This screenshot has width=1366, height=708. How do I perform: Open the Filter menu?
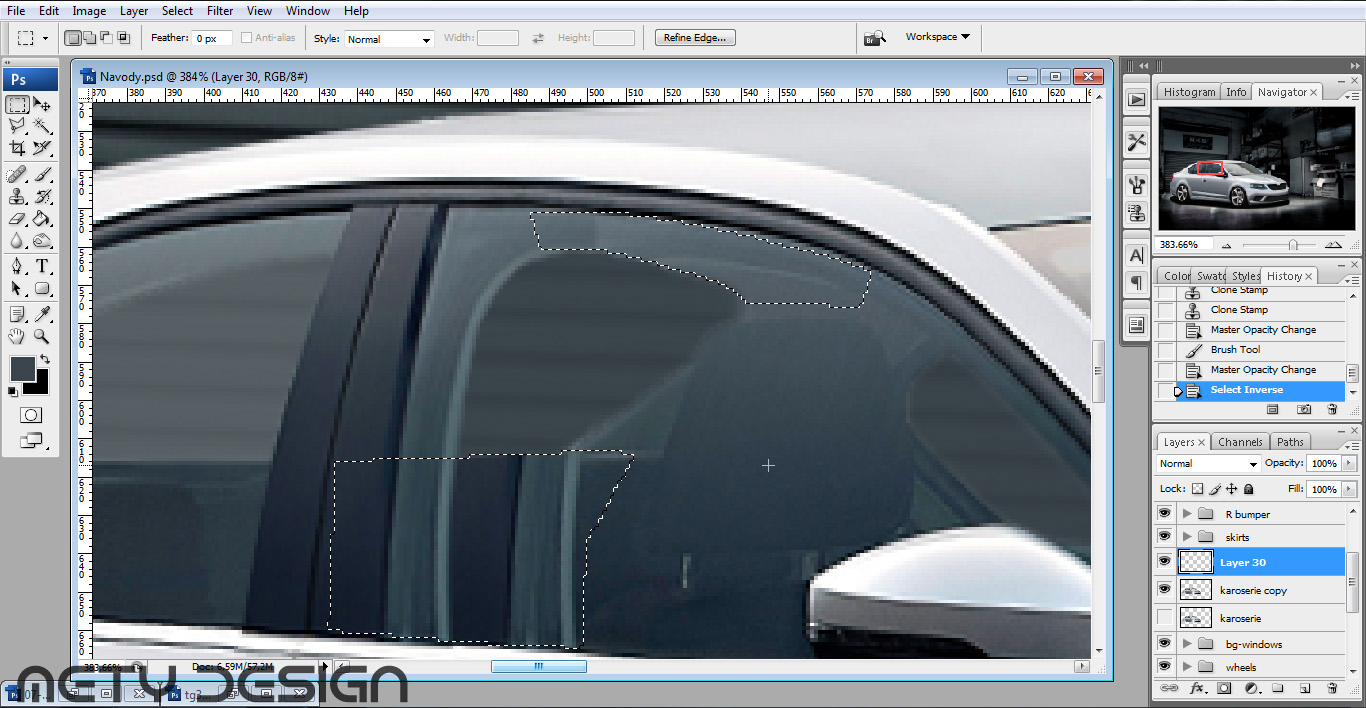[220, 11]
